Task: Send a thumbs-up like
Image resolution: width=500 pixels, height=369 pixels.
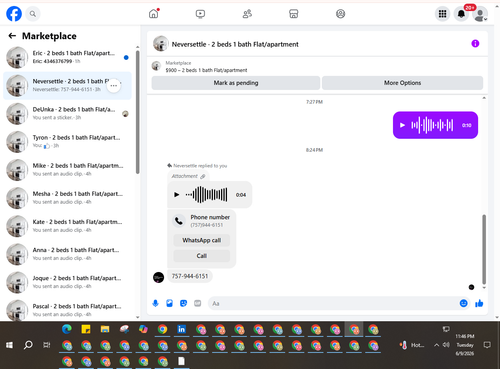Action: [479, 303]
